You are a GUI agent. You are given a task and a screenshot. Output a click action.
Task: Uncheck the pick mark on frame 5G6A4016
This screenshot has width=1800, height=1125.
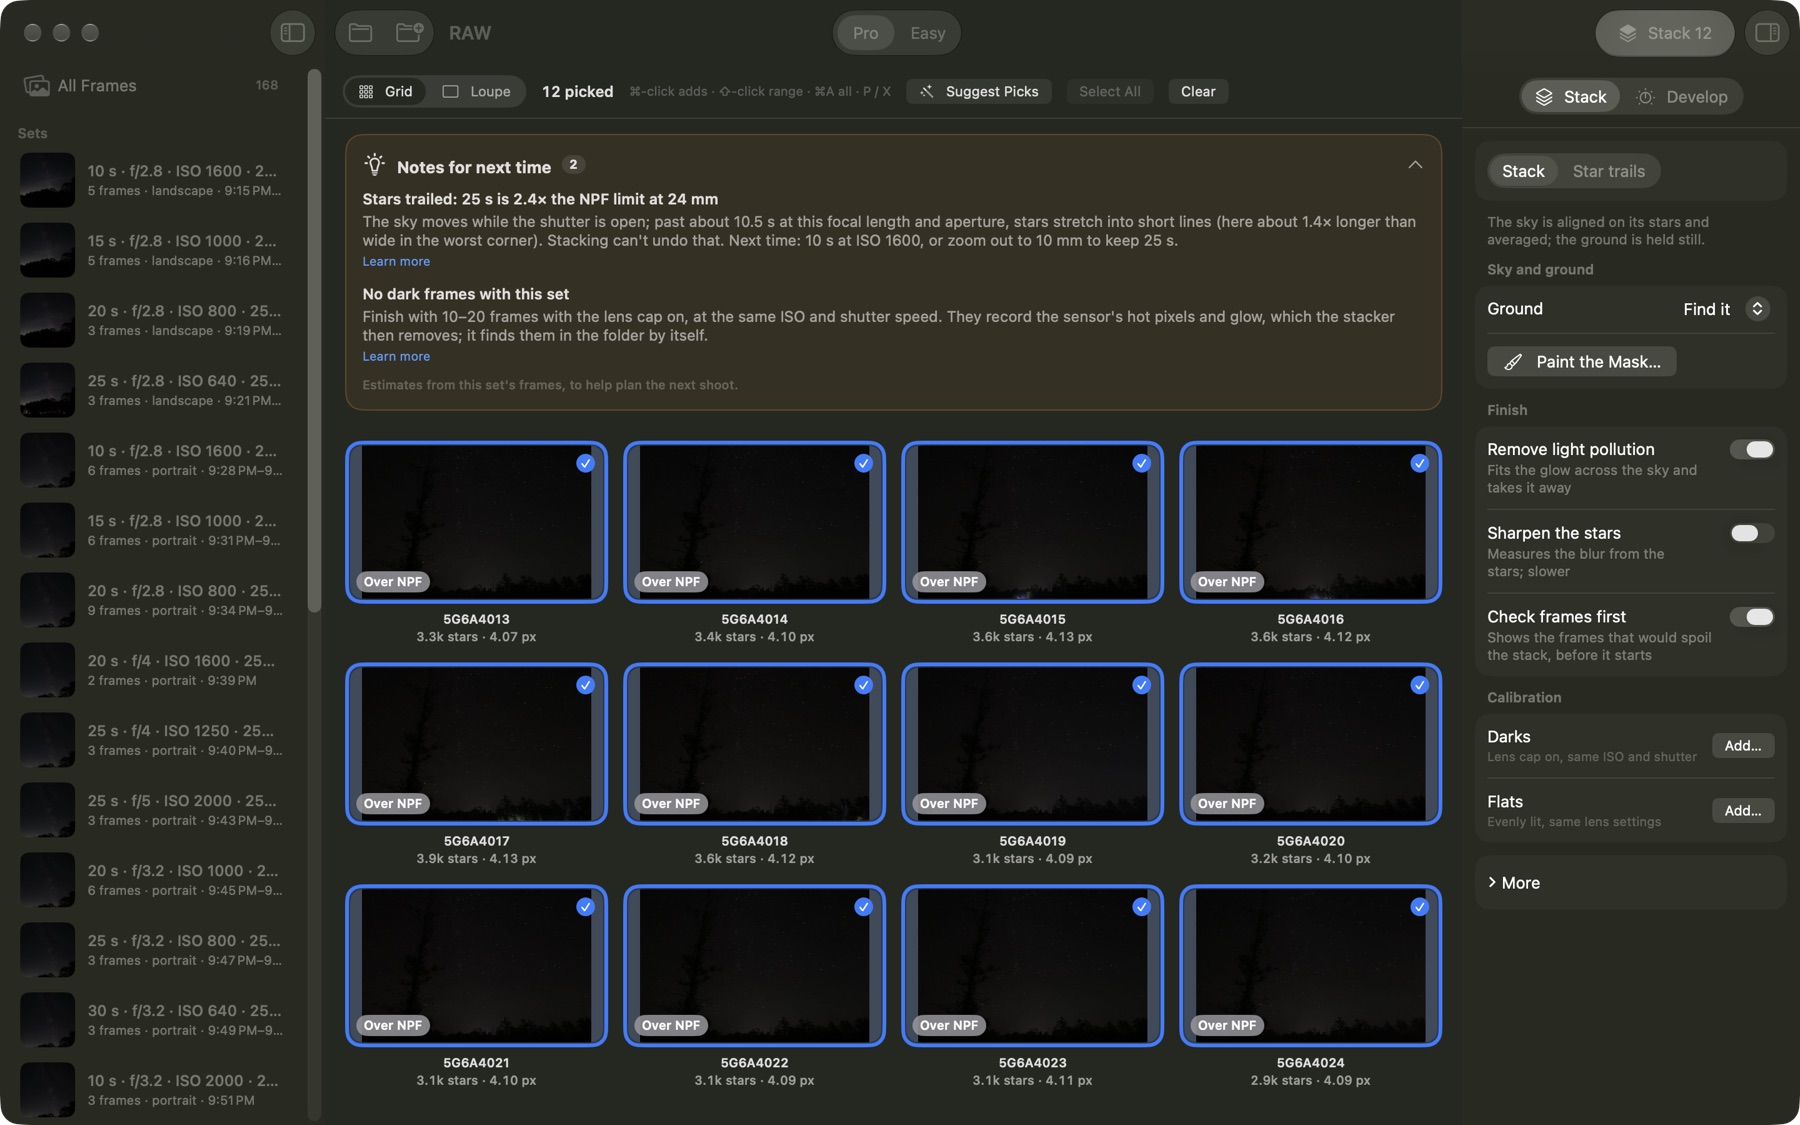point(1420,463)
